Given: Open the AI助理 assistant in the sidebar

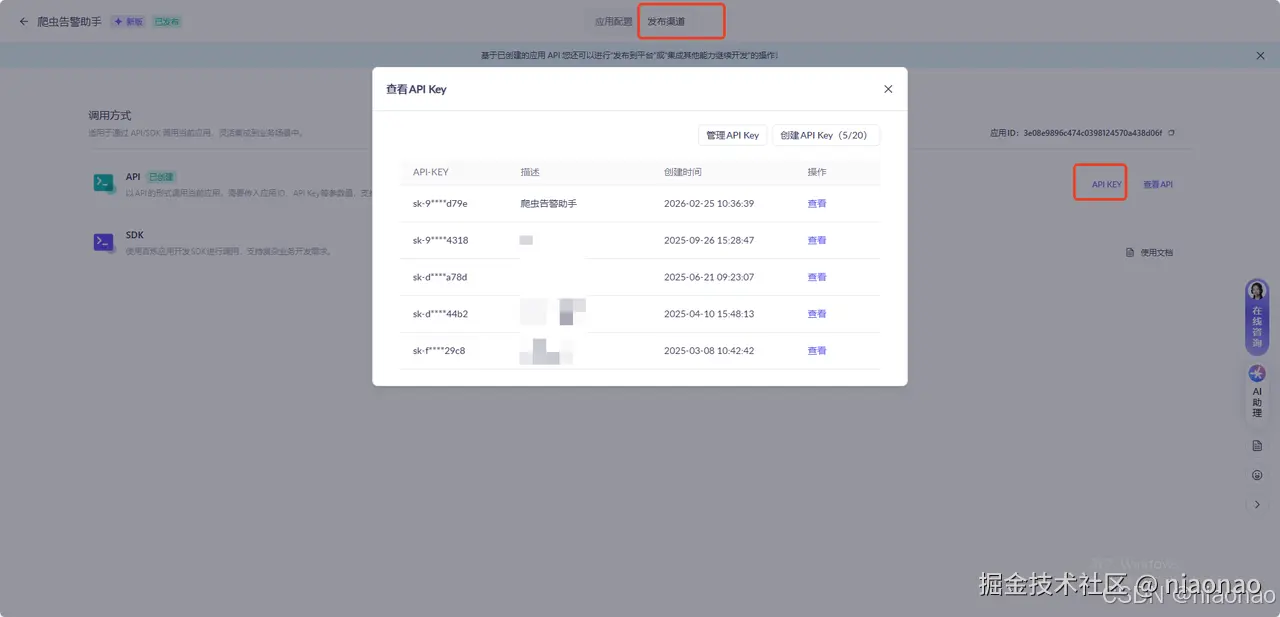Looking at the screenshot, I should pos(1257,373).
